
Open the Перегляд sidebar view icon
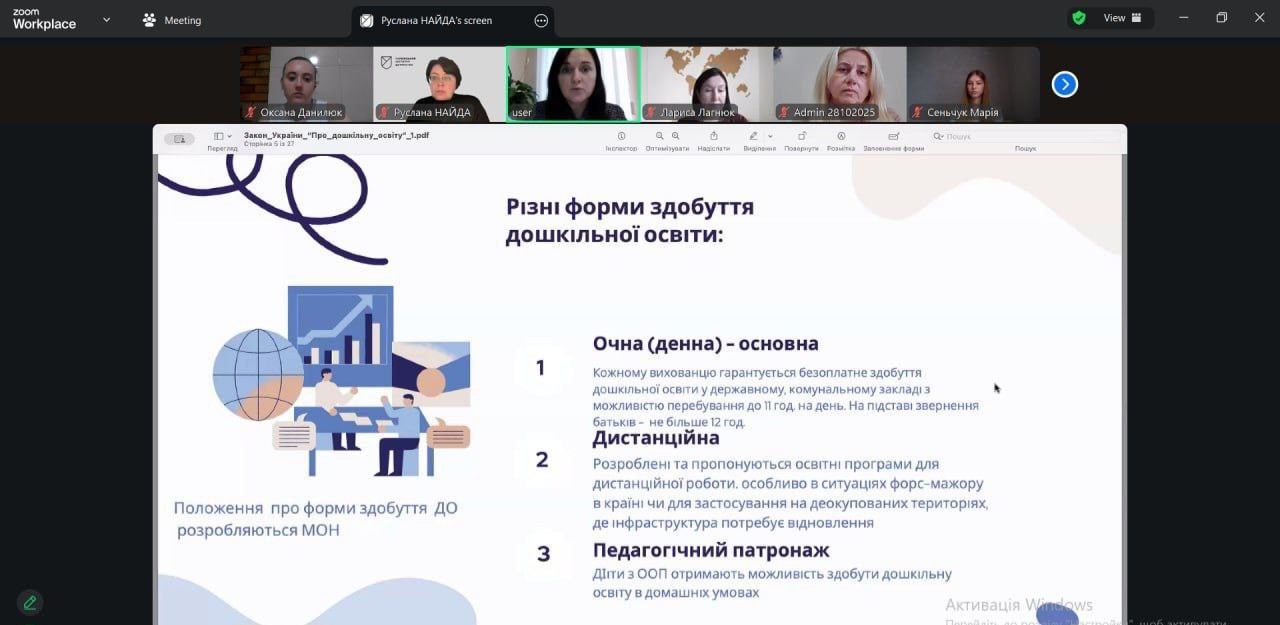218,136
